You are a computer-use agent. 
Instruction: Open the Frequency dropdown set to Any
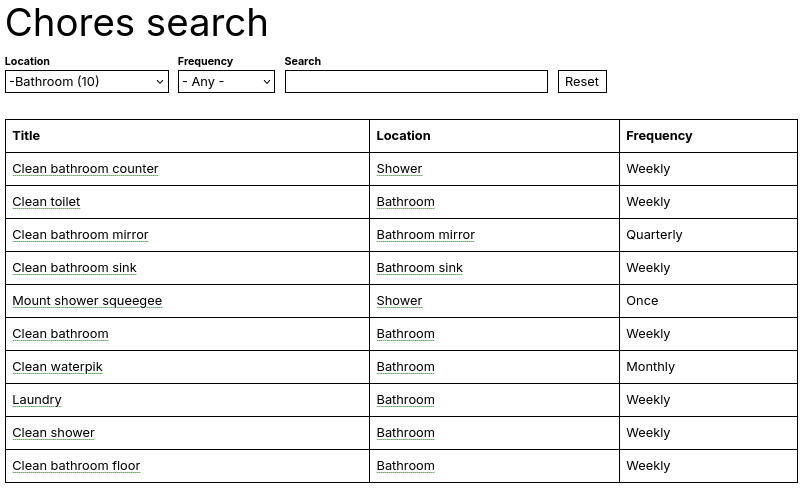(x=226, y=82)
